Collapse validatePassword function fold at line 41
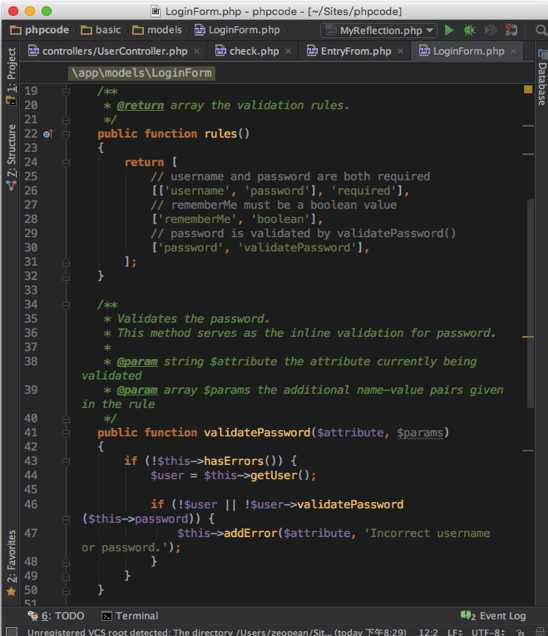The image size is (548, 636). click(67, 433)
